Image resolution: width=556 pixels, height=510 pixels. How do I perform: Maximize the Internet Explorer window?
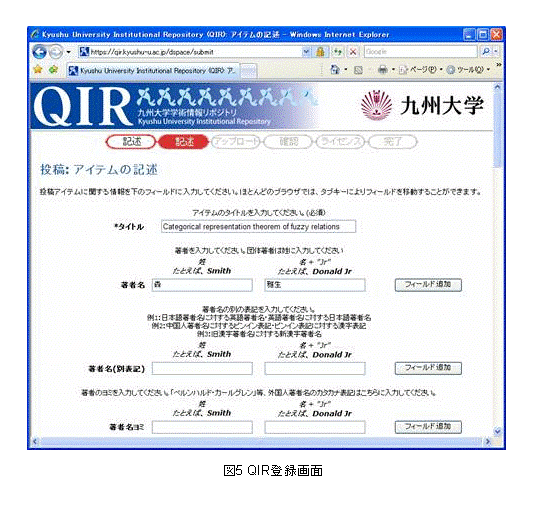click(x=482, y=34)
